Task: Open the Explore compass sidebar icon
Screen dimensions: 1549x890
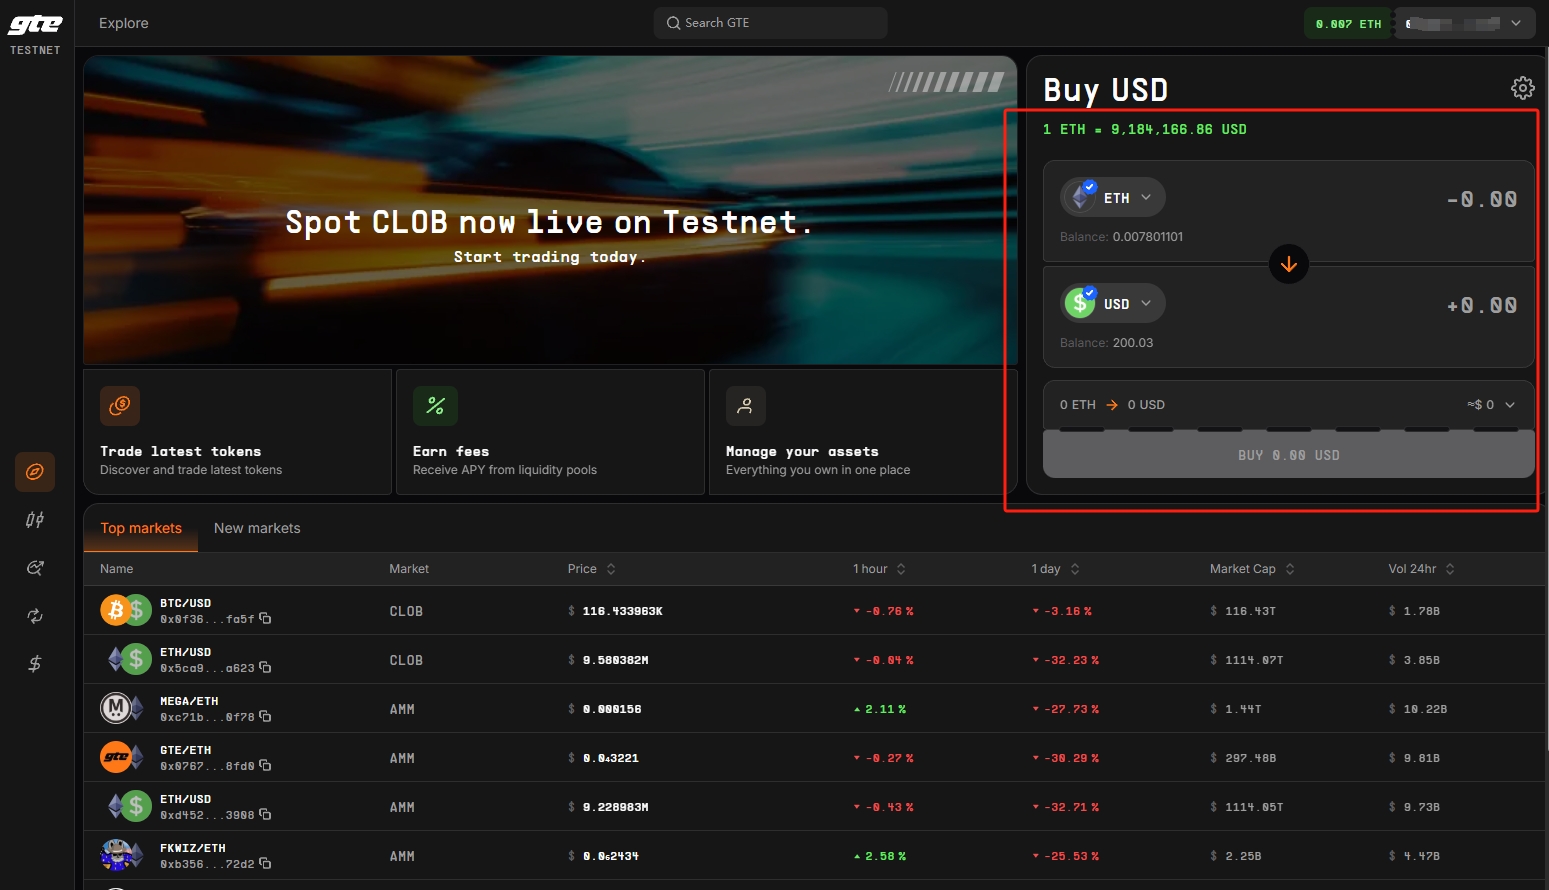Action: [x=35, y=472]
